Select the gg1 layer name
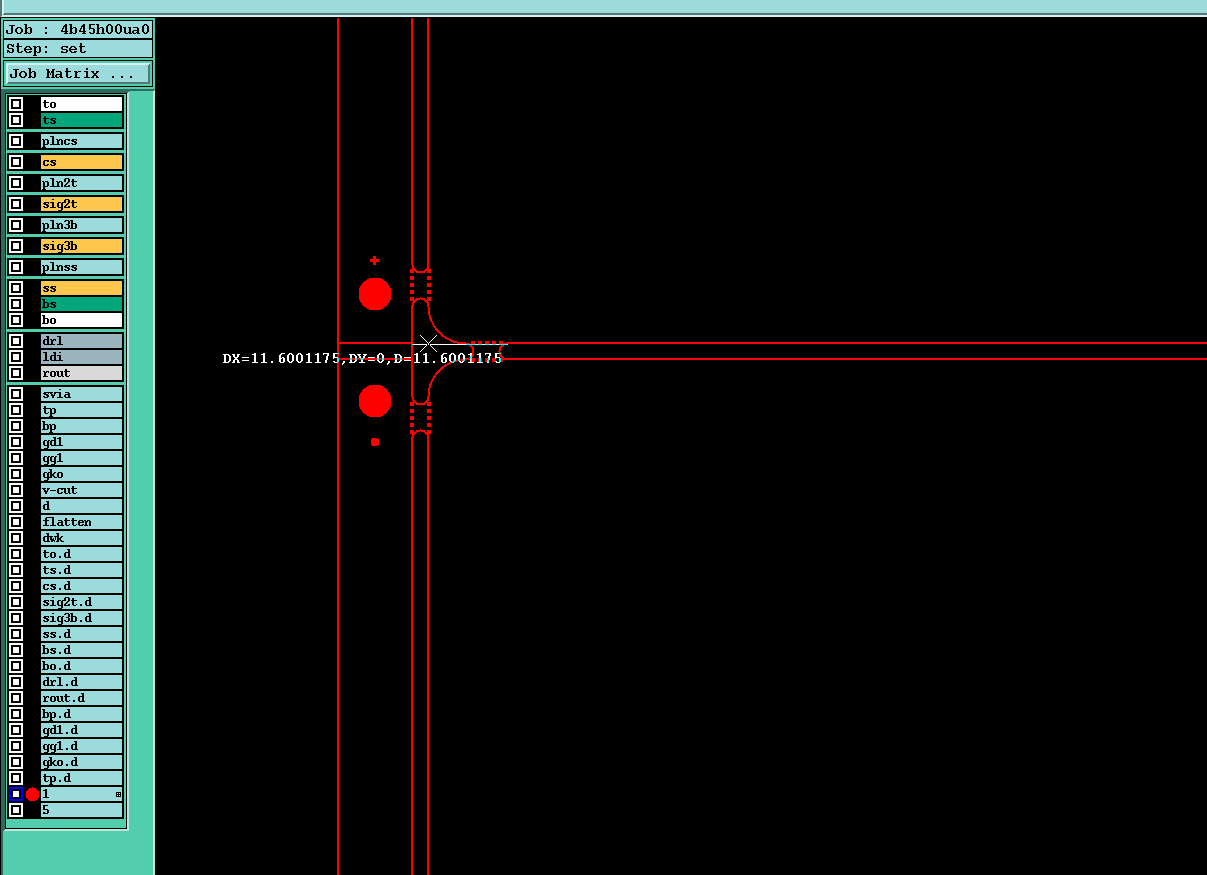The height and width of the screenshot is (875, 1207). pyautogui.click(x=82, y=458)
